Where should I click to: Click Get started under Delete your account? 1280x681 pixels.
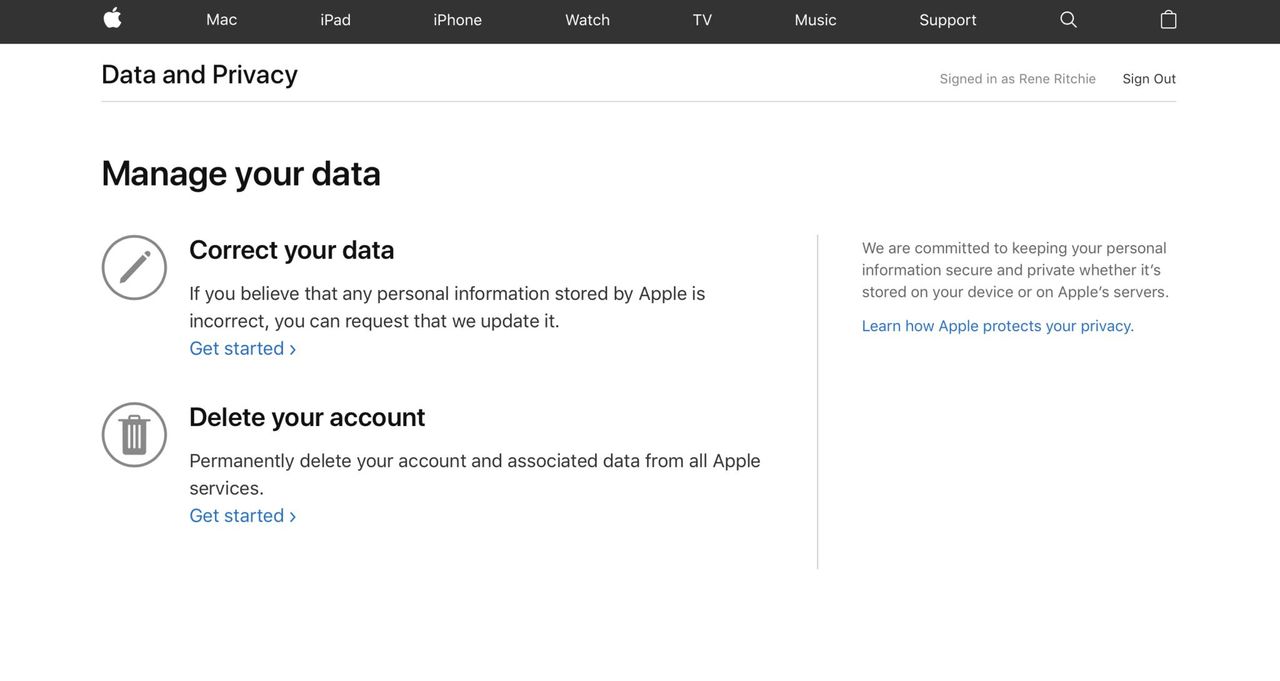point(243,515)
